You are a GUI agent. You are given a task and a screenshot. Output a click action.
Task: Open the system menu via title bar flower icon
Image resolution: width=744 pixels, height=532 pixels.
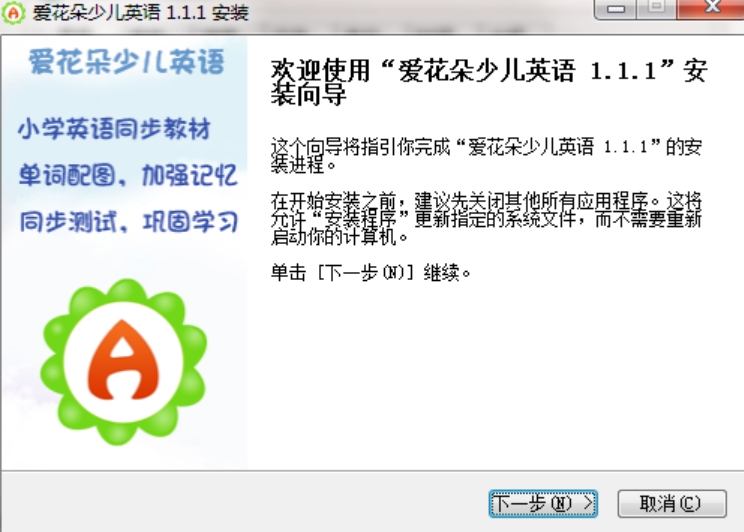tap(13, 12)
